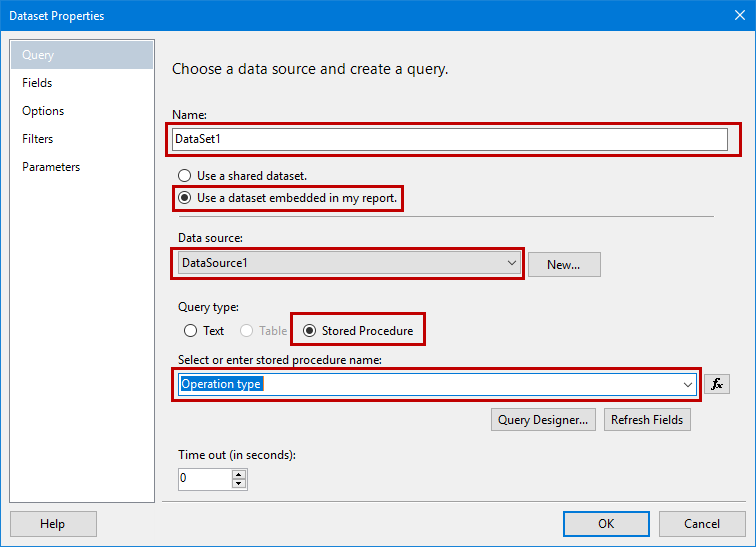Open the Query Designer
The width and height of the screenshot is (756, 547).
tap(544, 420)
